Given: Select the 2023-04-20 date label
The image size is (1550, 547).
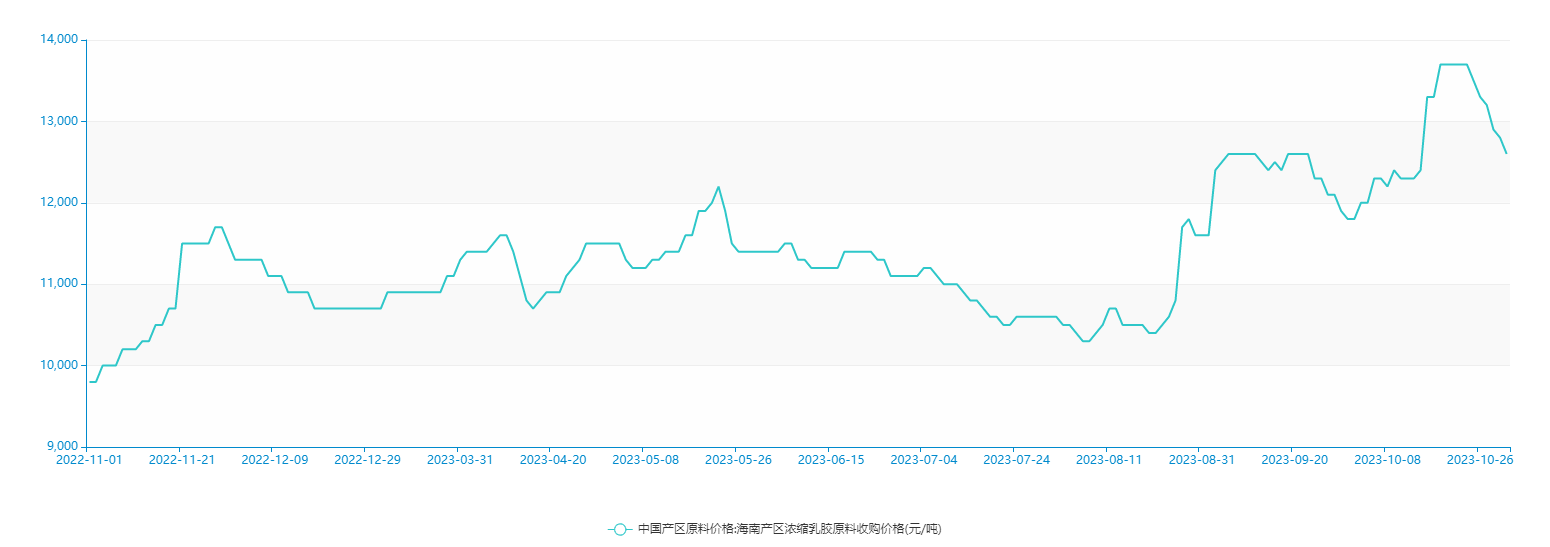Looking at the screenshot, I should (x=552, y=460).
